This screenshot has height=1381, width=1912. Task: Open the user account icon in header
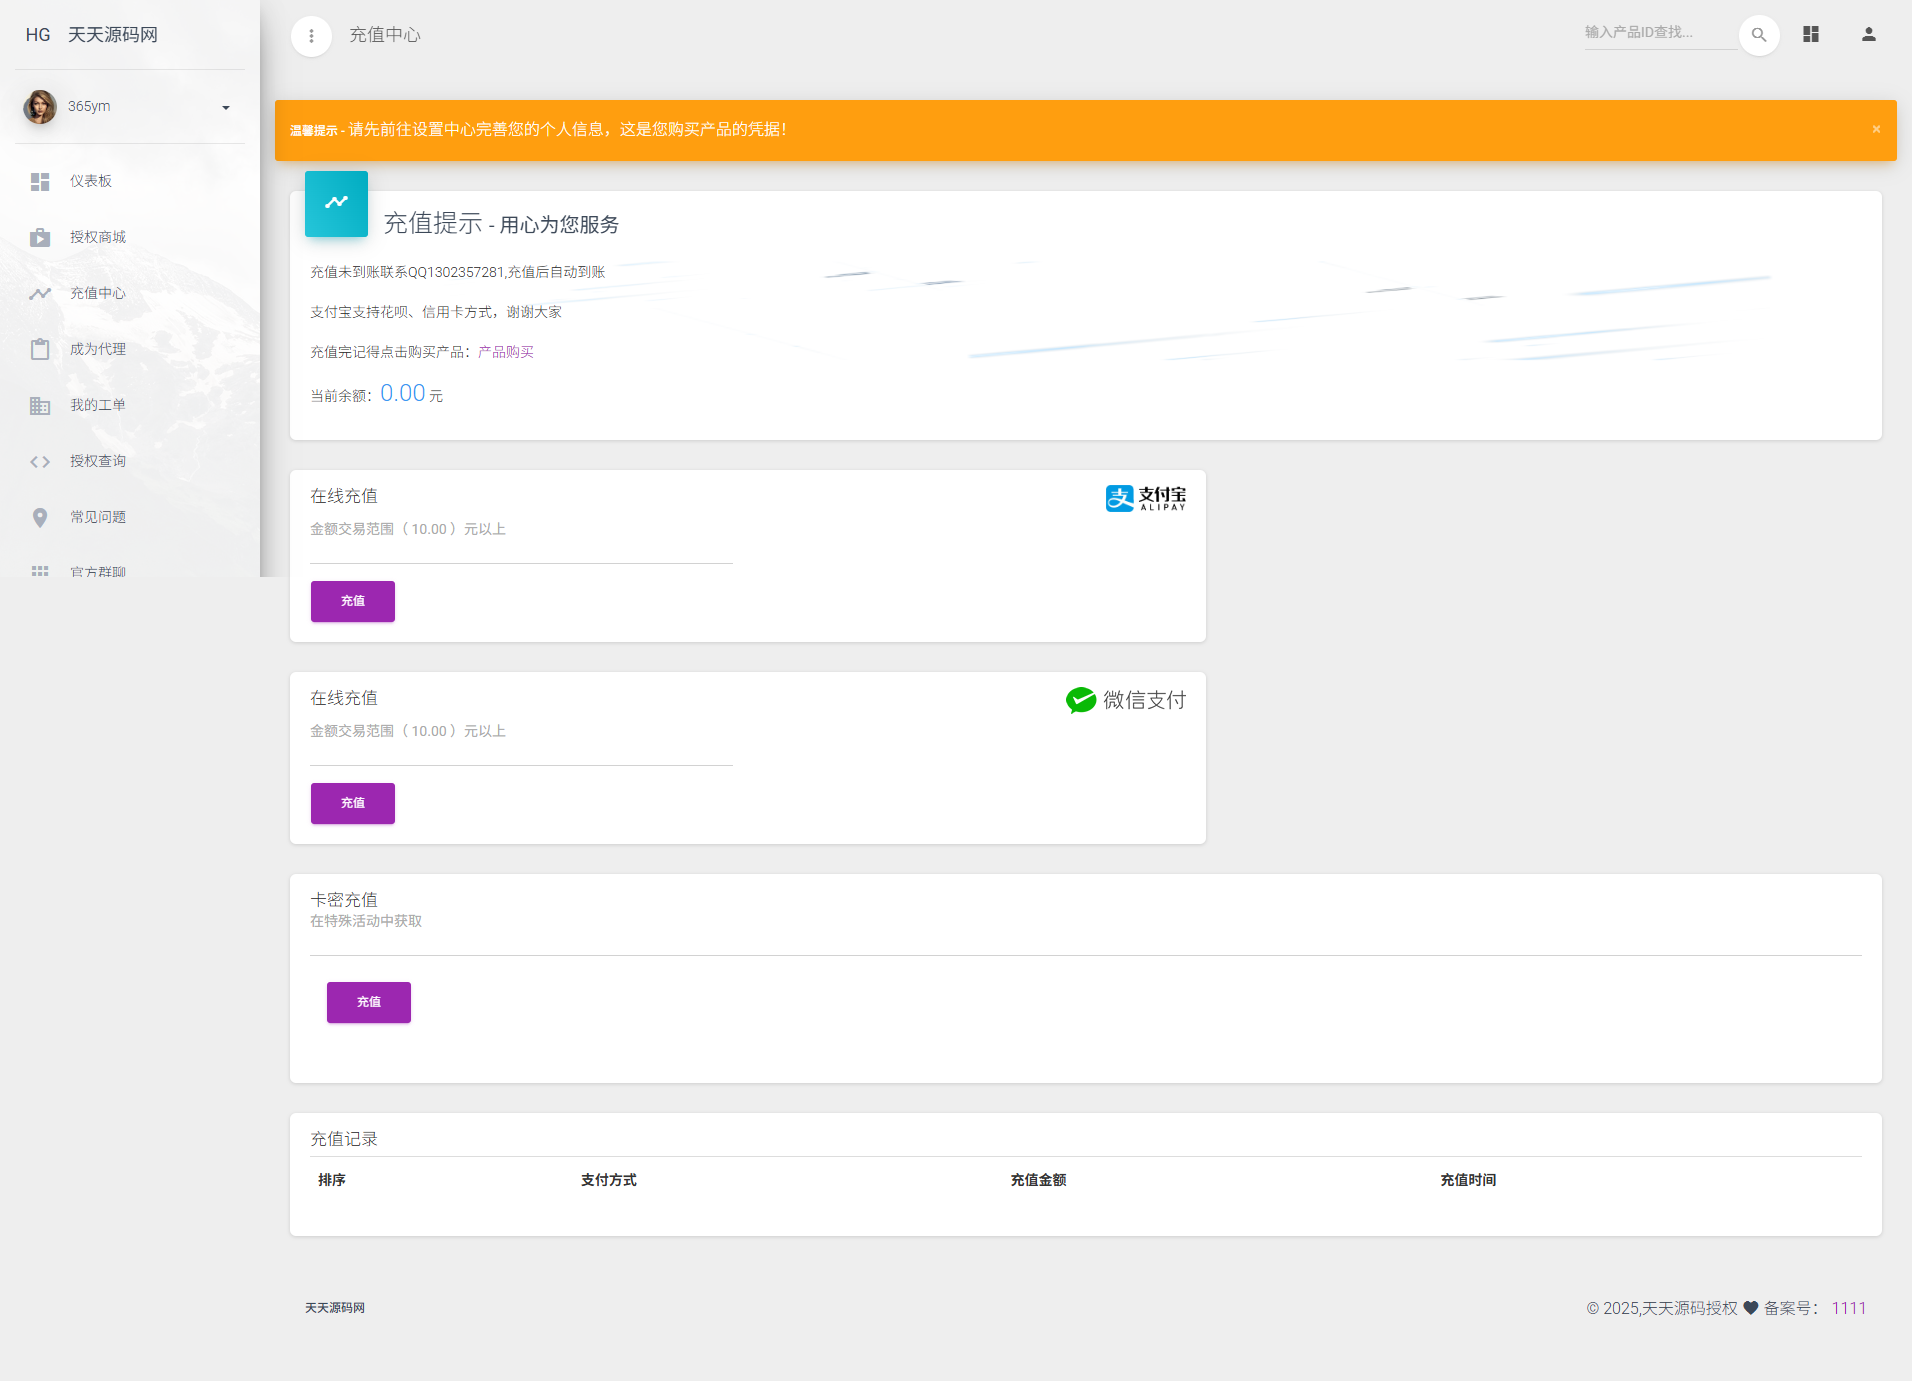[1868, 35]
